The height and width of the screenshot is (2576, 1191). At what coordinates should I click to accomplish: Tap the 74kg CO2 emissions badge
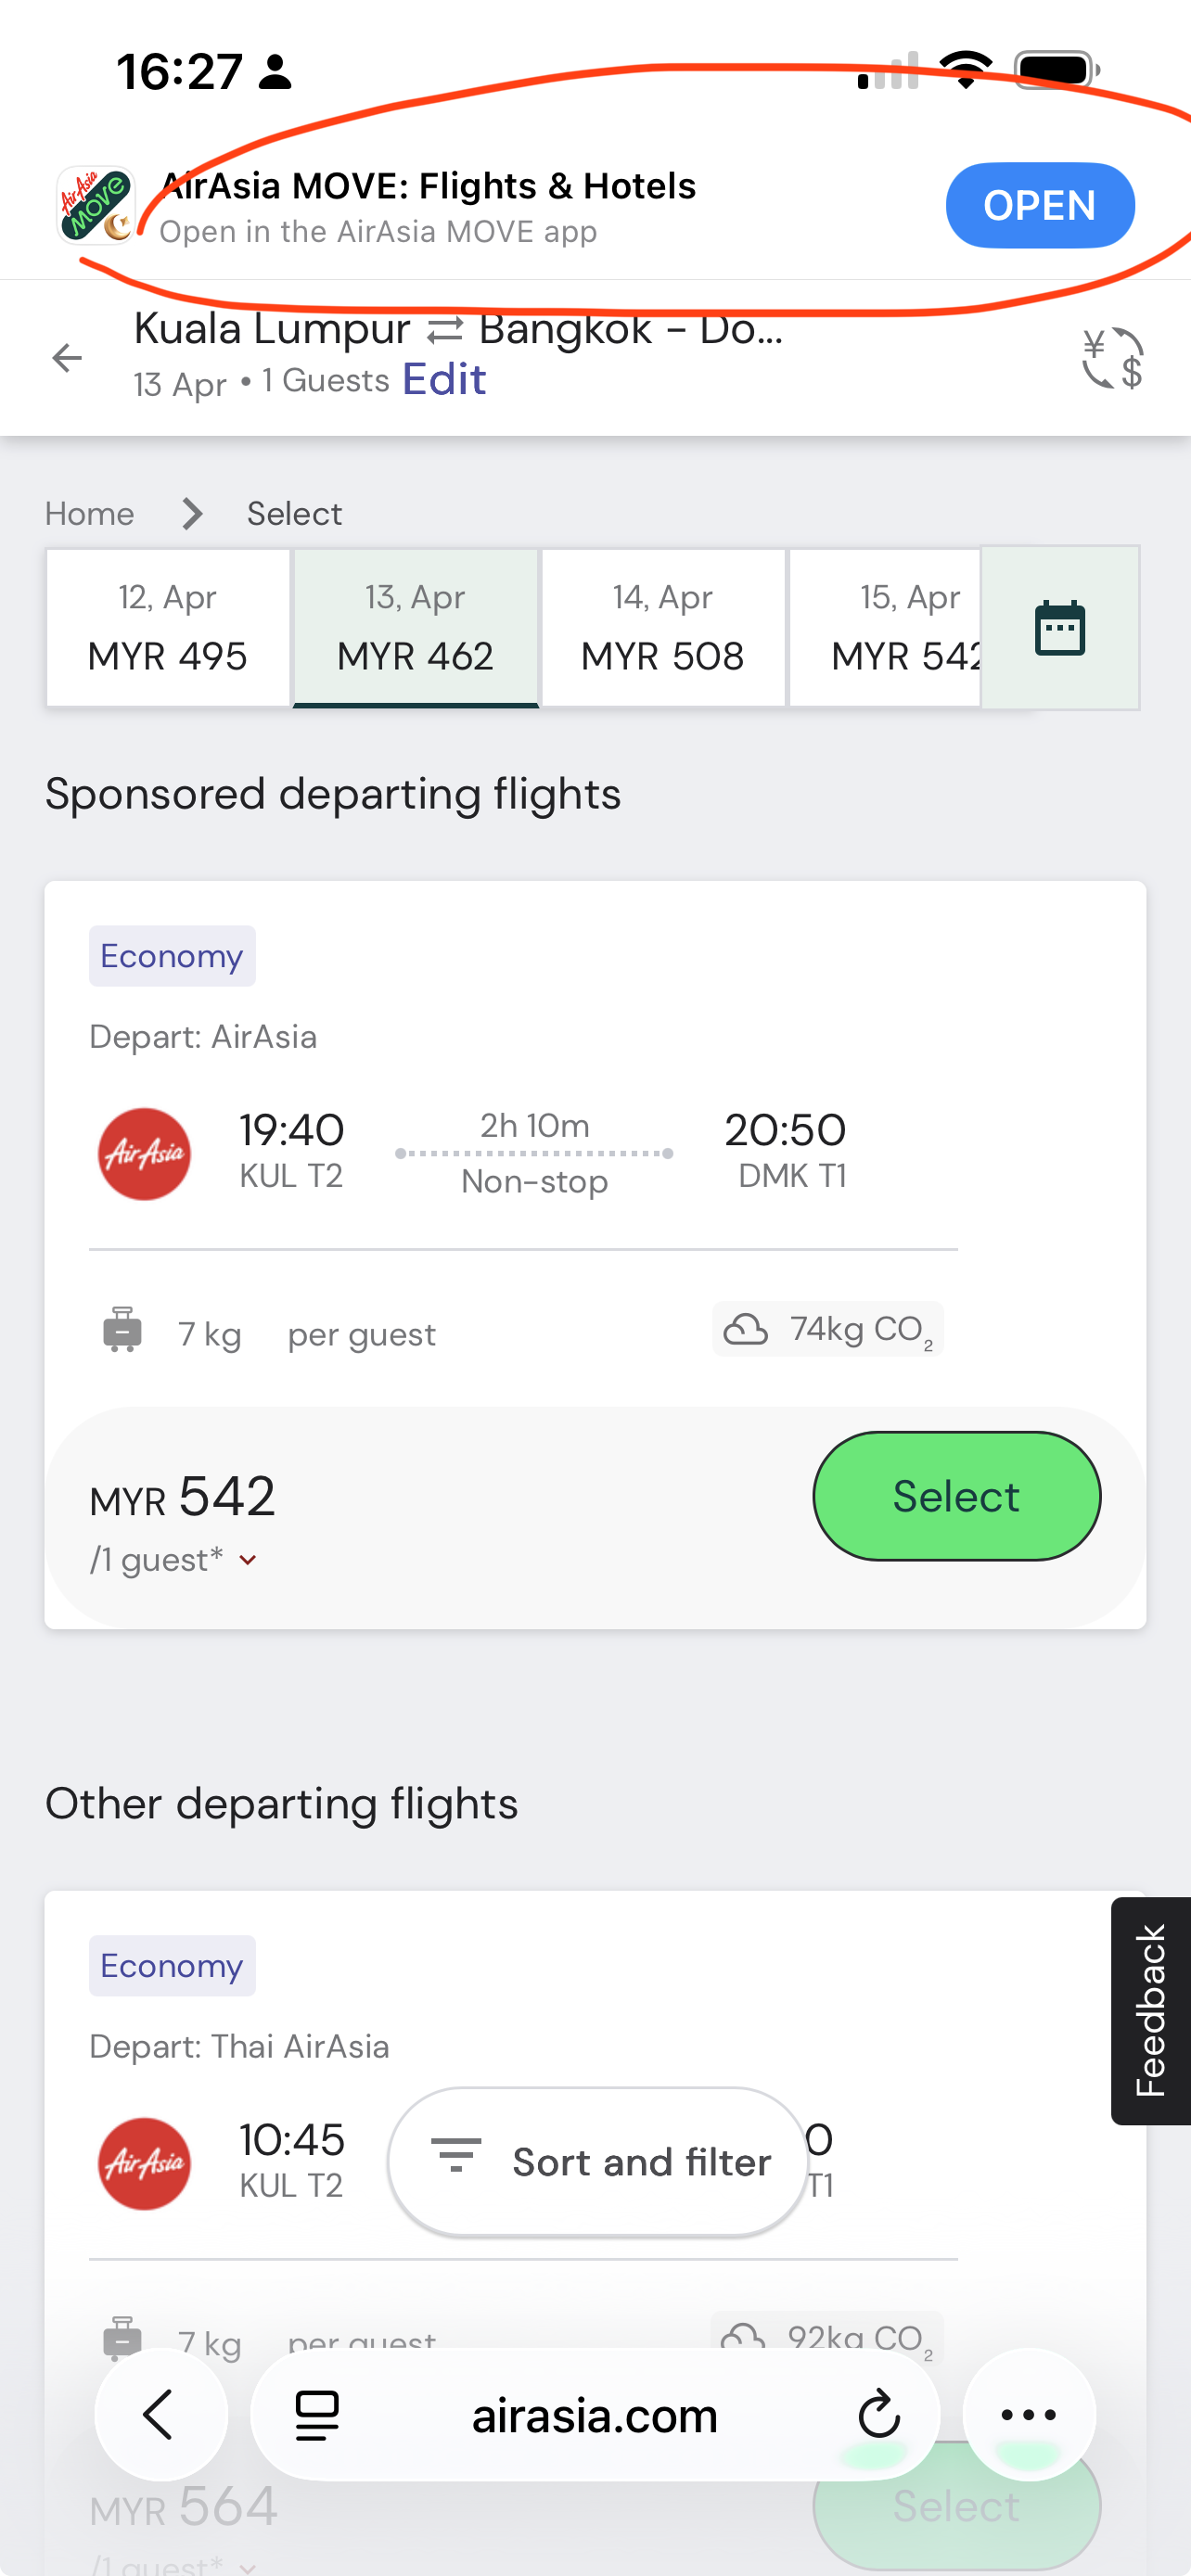coord(827,1330)
